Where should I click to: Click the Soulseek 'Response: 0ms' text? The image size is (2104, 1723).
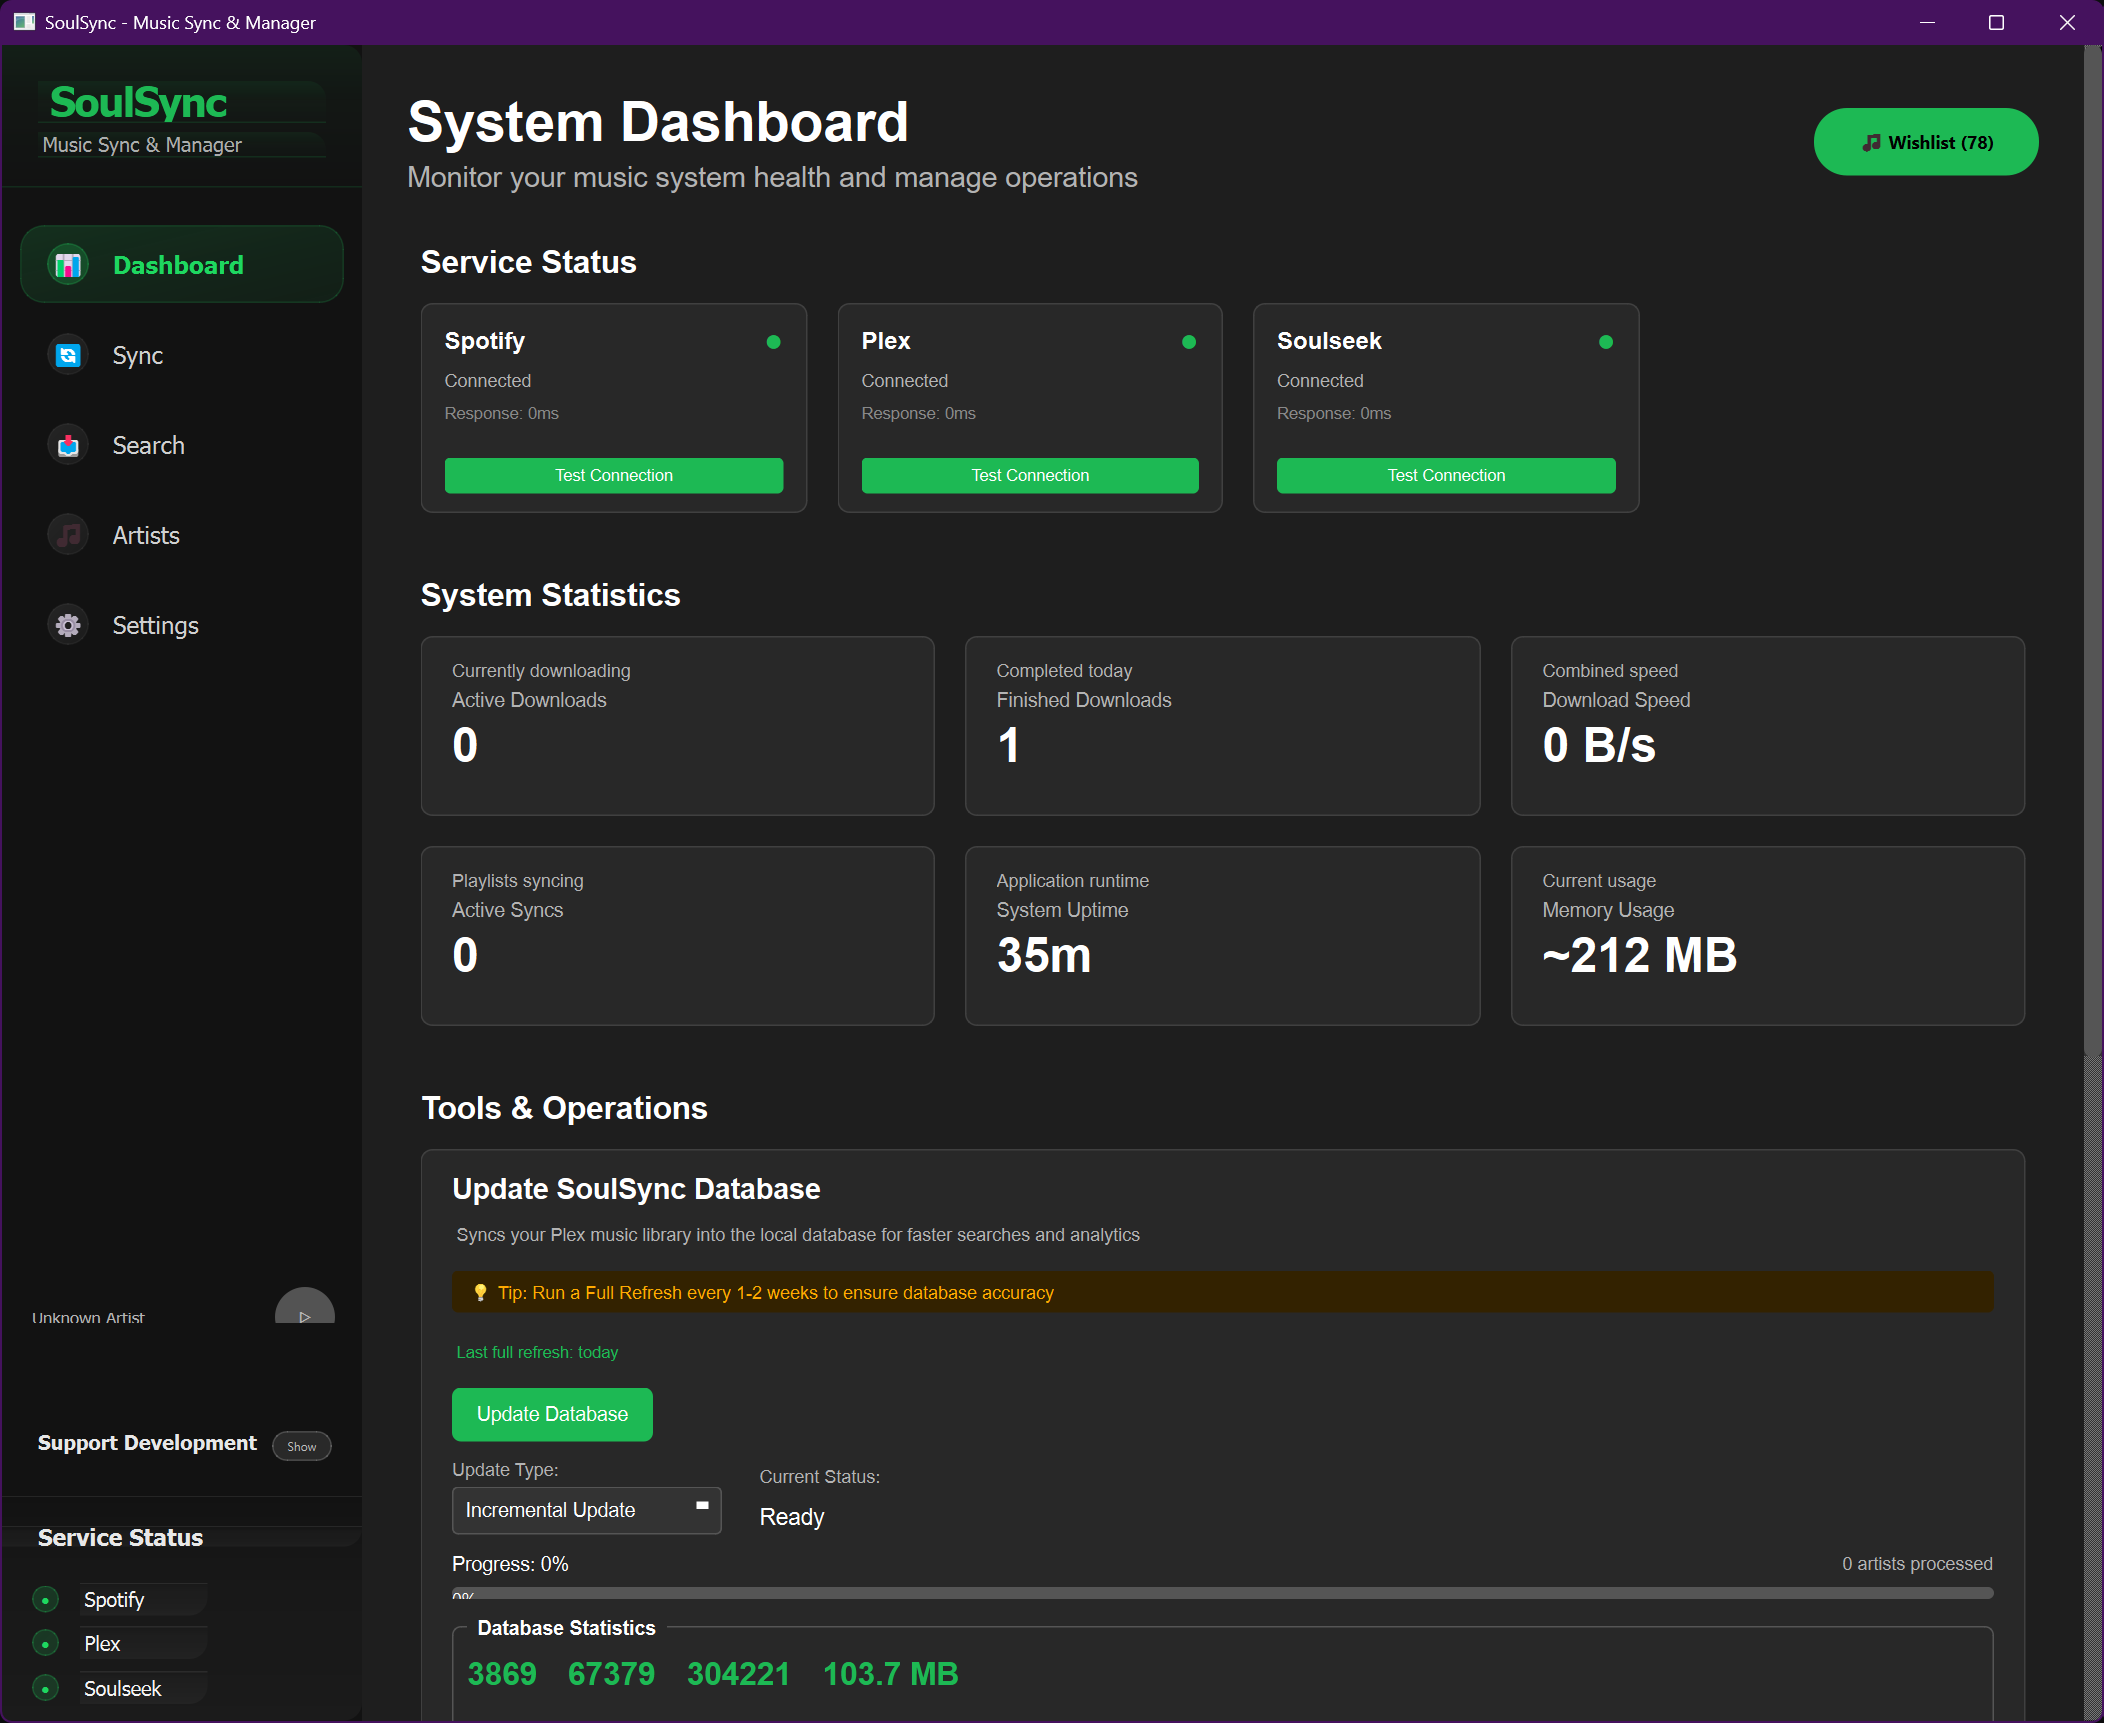[x=1334, y=413]
